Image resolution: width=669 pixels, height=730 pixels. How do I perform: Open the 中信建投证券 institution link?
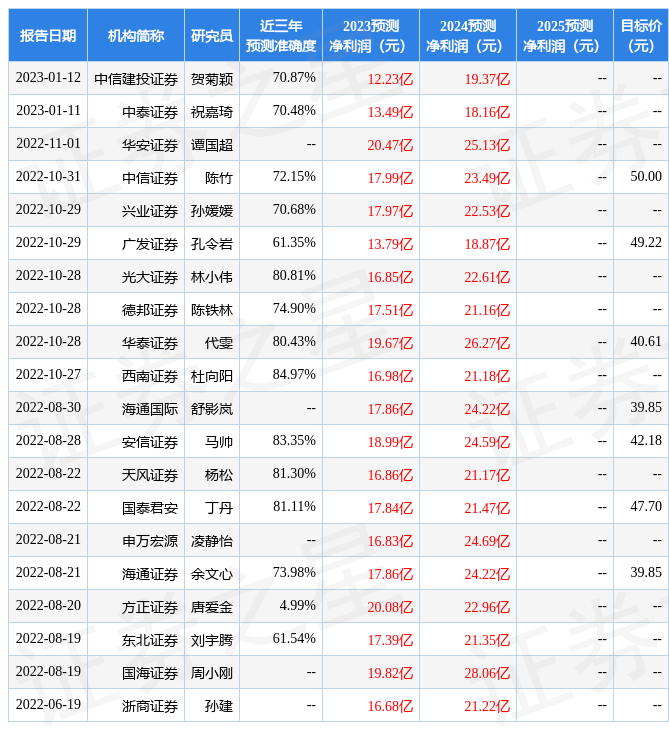click(136, 79)
